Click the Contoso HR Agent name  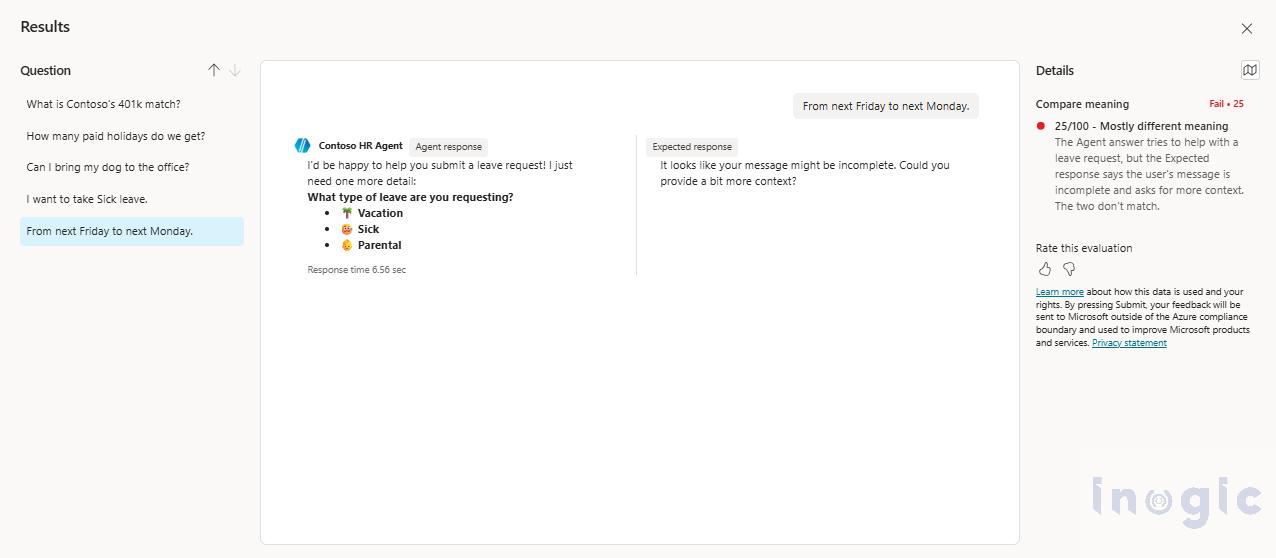[x=361, y=146]
